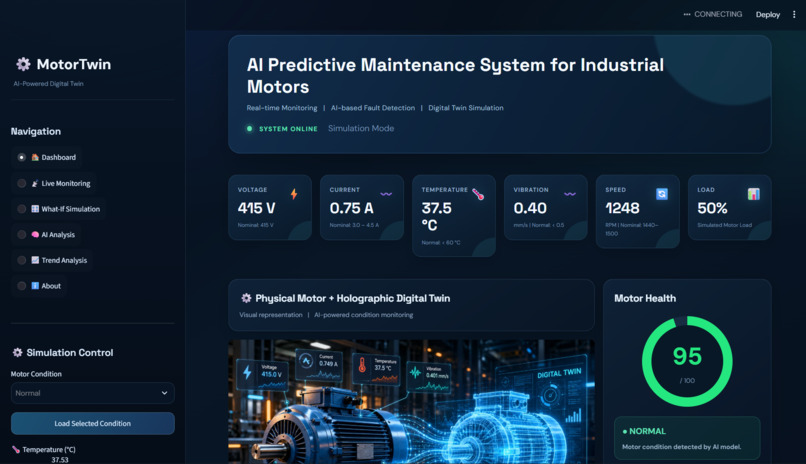
Task: Click the Motor Condition dropdown chevron
Action: (x=164, y=393)
